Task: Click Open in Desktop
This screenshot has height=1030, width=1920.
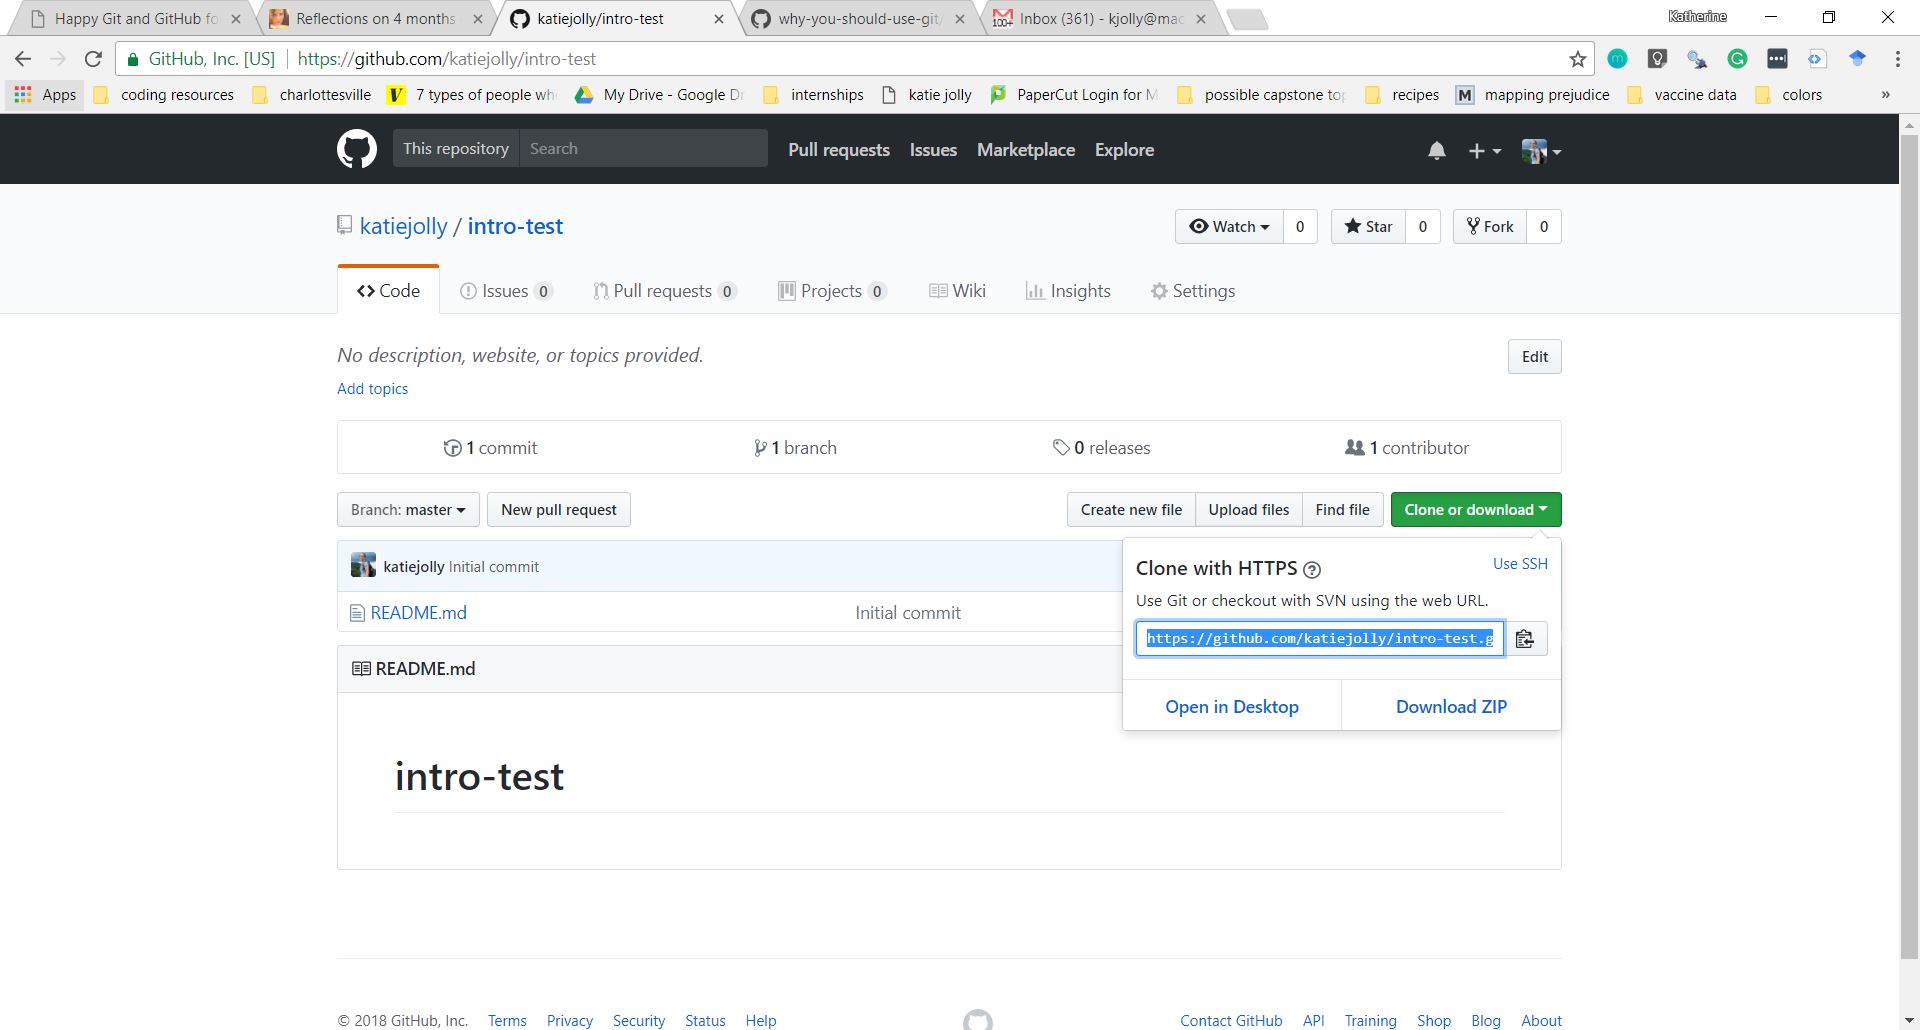Action: [1232, 707]
